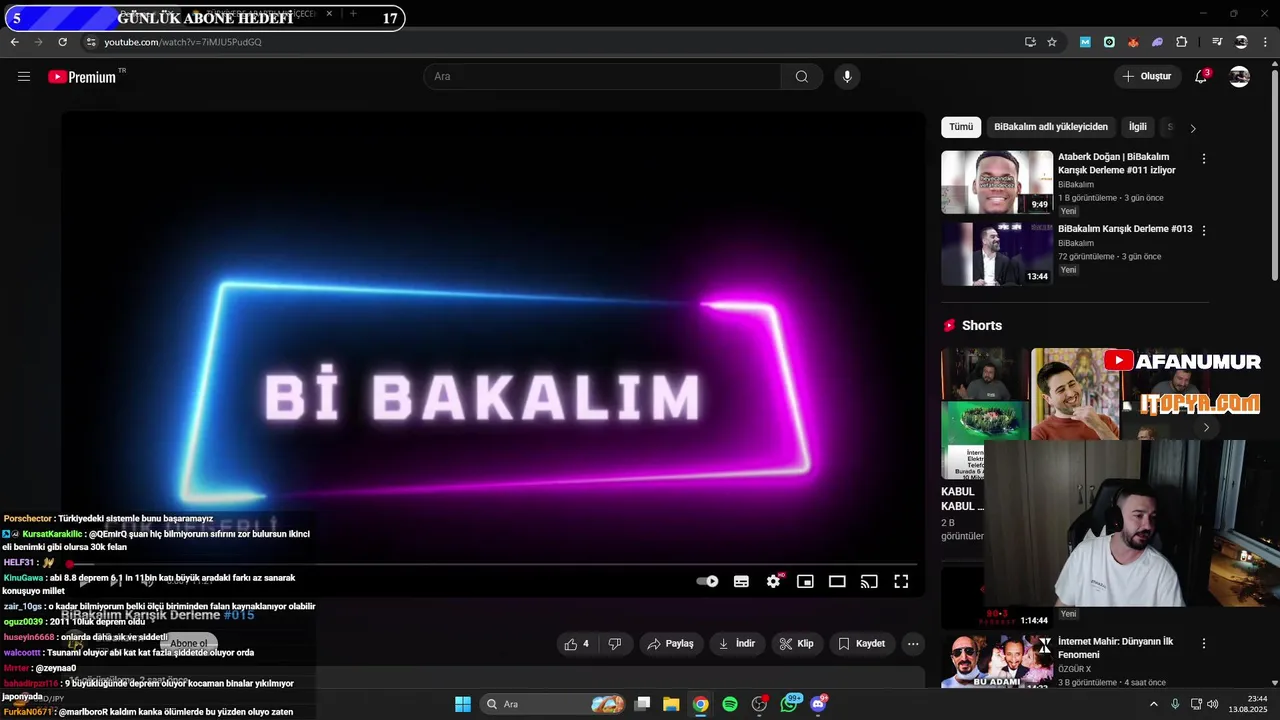This screenshot has width=1280, height=720.
Task: Open the blue M browser extension
Action: tap(1085, 42)
